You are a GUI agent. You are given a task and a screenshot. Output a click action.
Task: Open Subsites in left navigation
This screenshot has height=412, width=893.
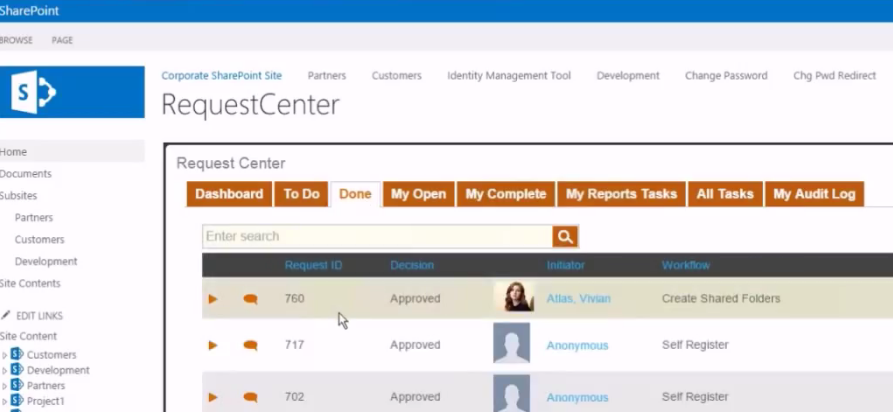19,195
